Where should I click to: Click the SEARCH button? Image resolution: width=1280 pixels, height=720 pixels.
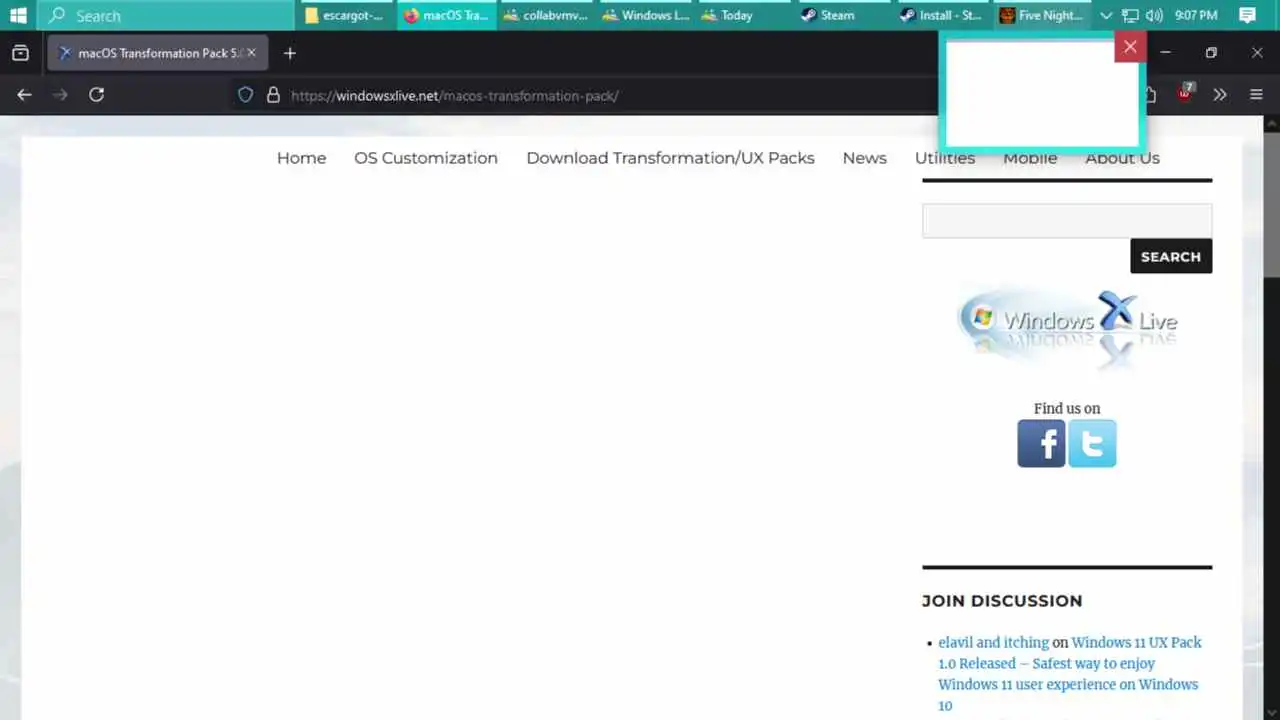click(x=1171, y=256)
